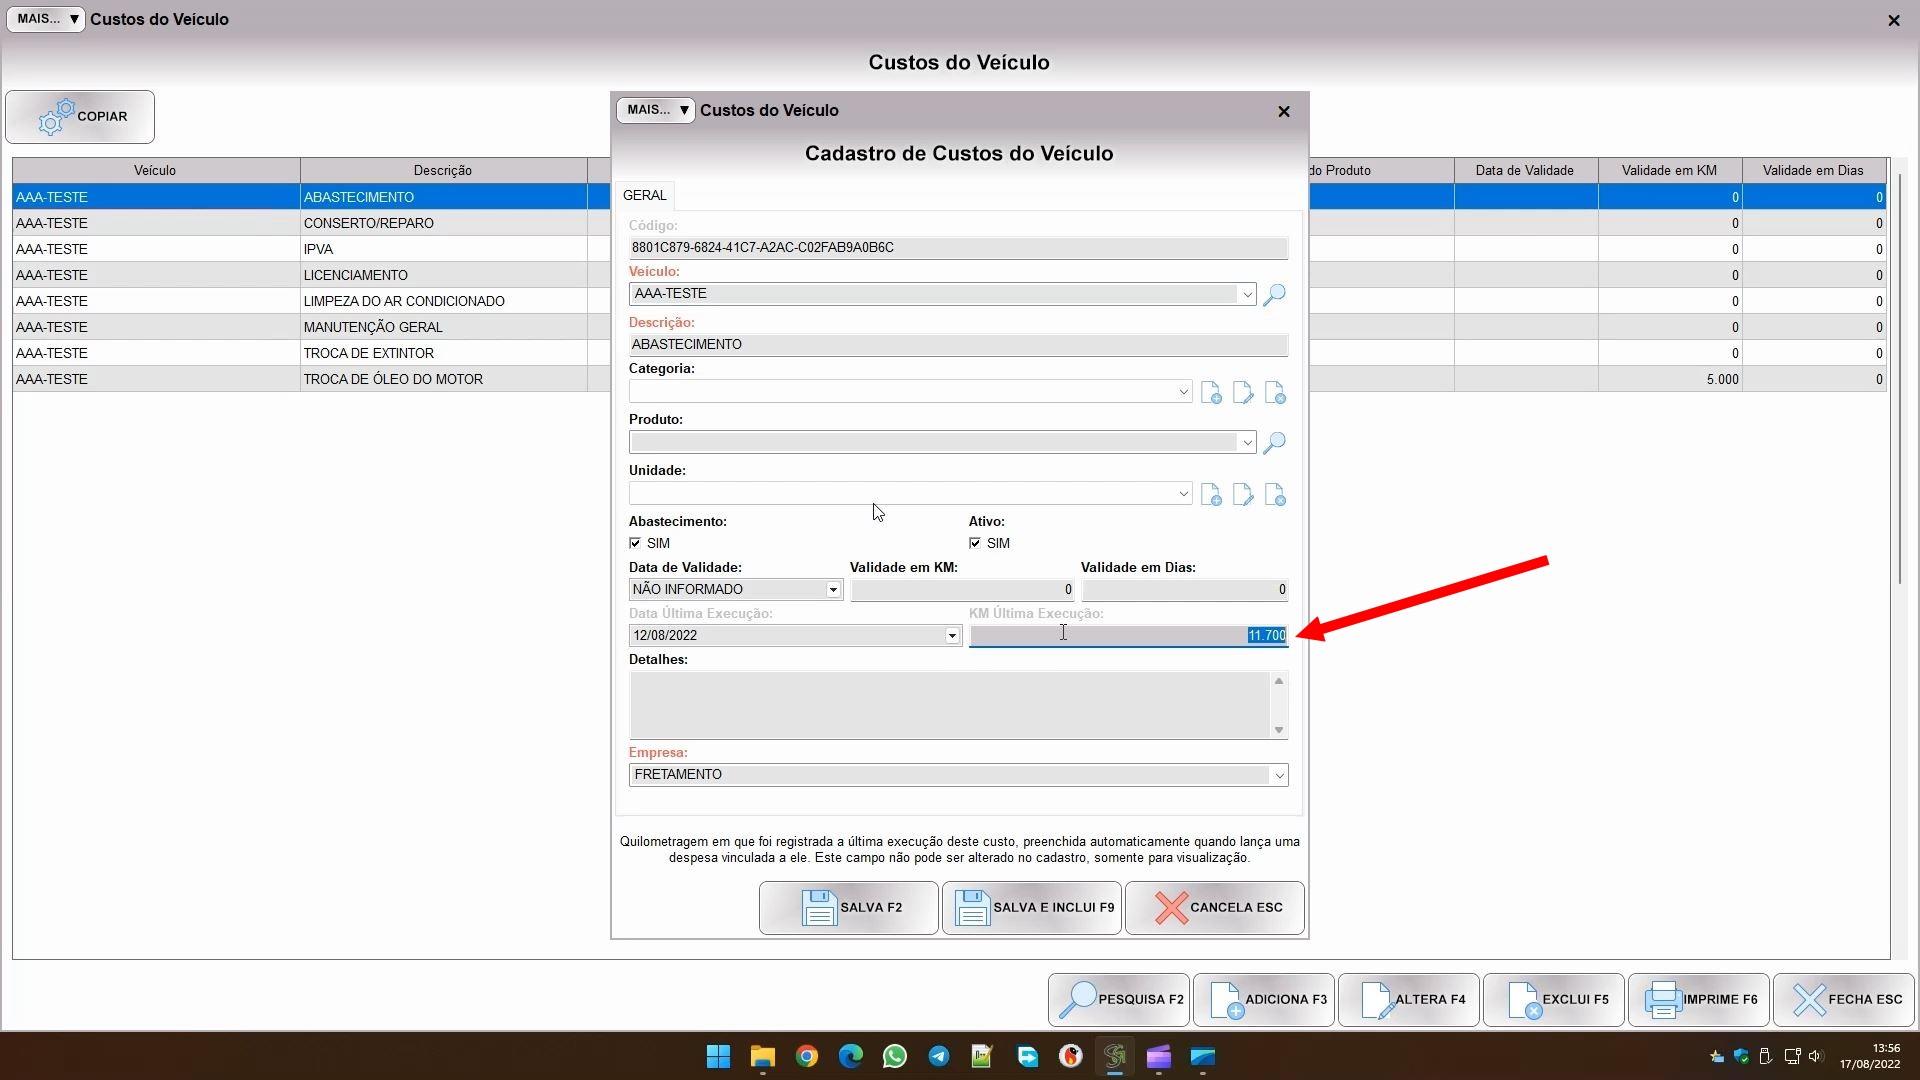Click the Detalhes text area
This screenshot has width=1920, height=1080.
pos(948,705)
